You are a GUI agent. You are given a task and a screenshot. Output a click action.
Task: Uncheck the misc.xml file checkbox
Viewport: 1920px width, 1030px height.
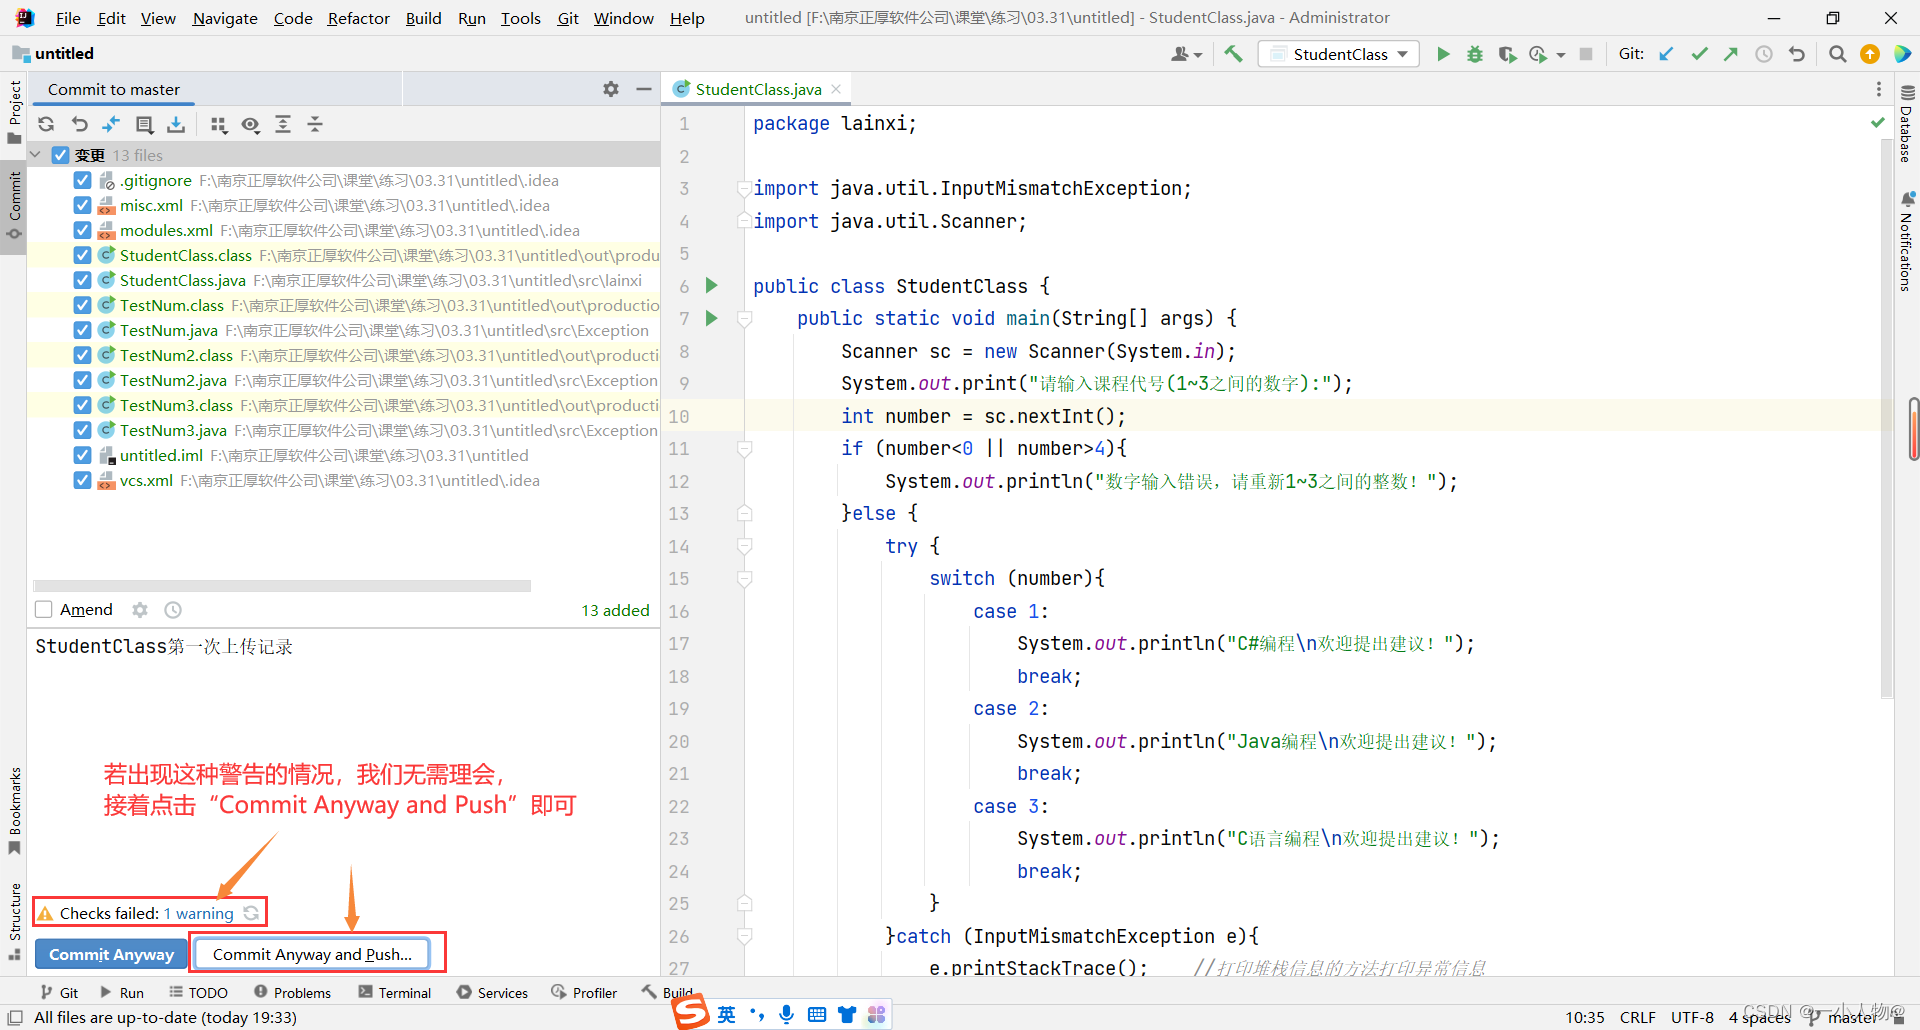click(83, 205)
